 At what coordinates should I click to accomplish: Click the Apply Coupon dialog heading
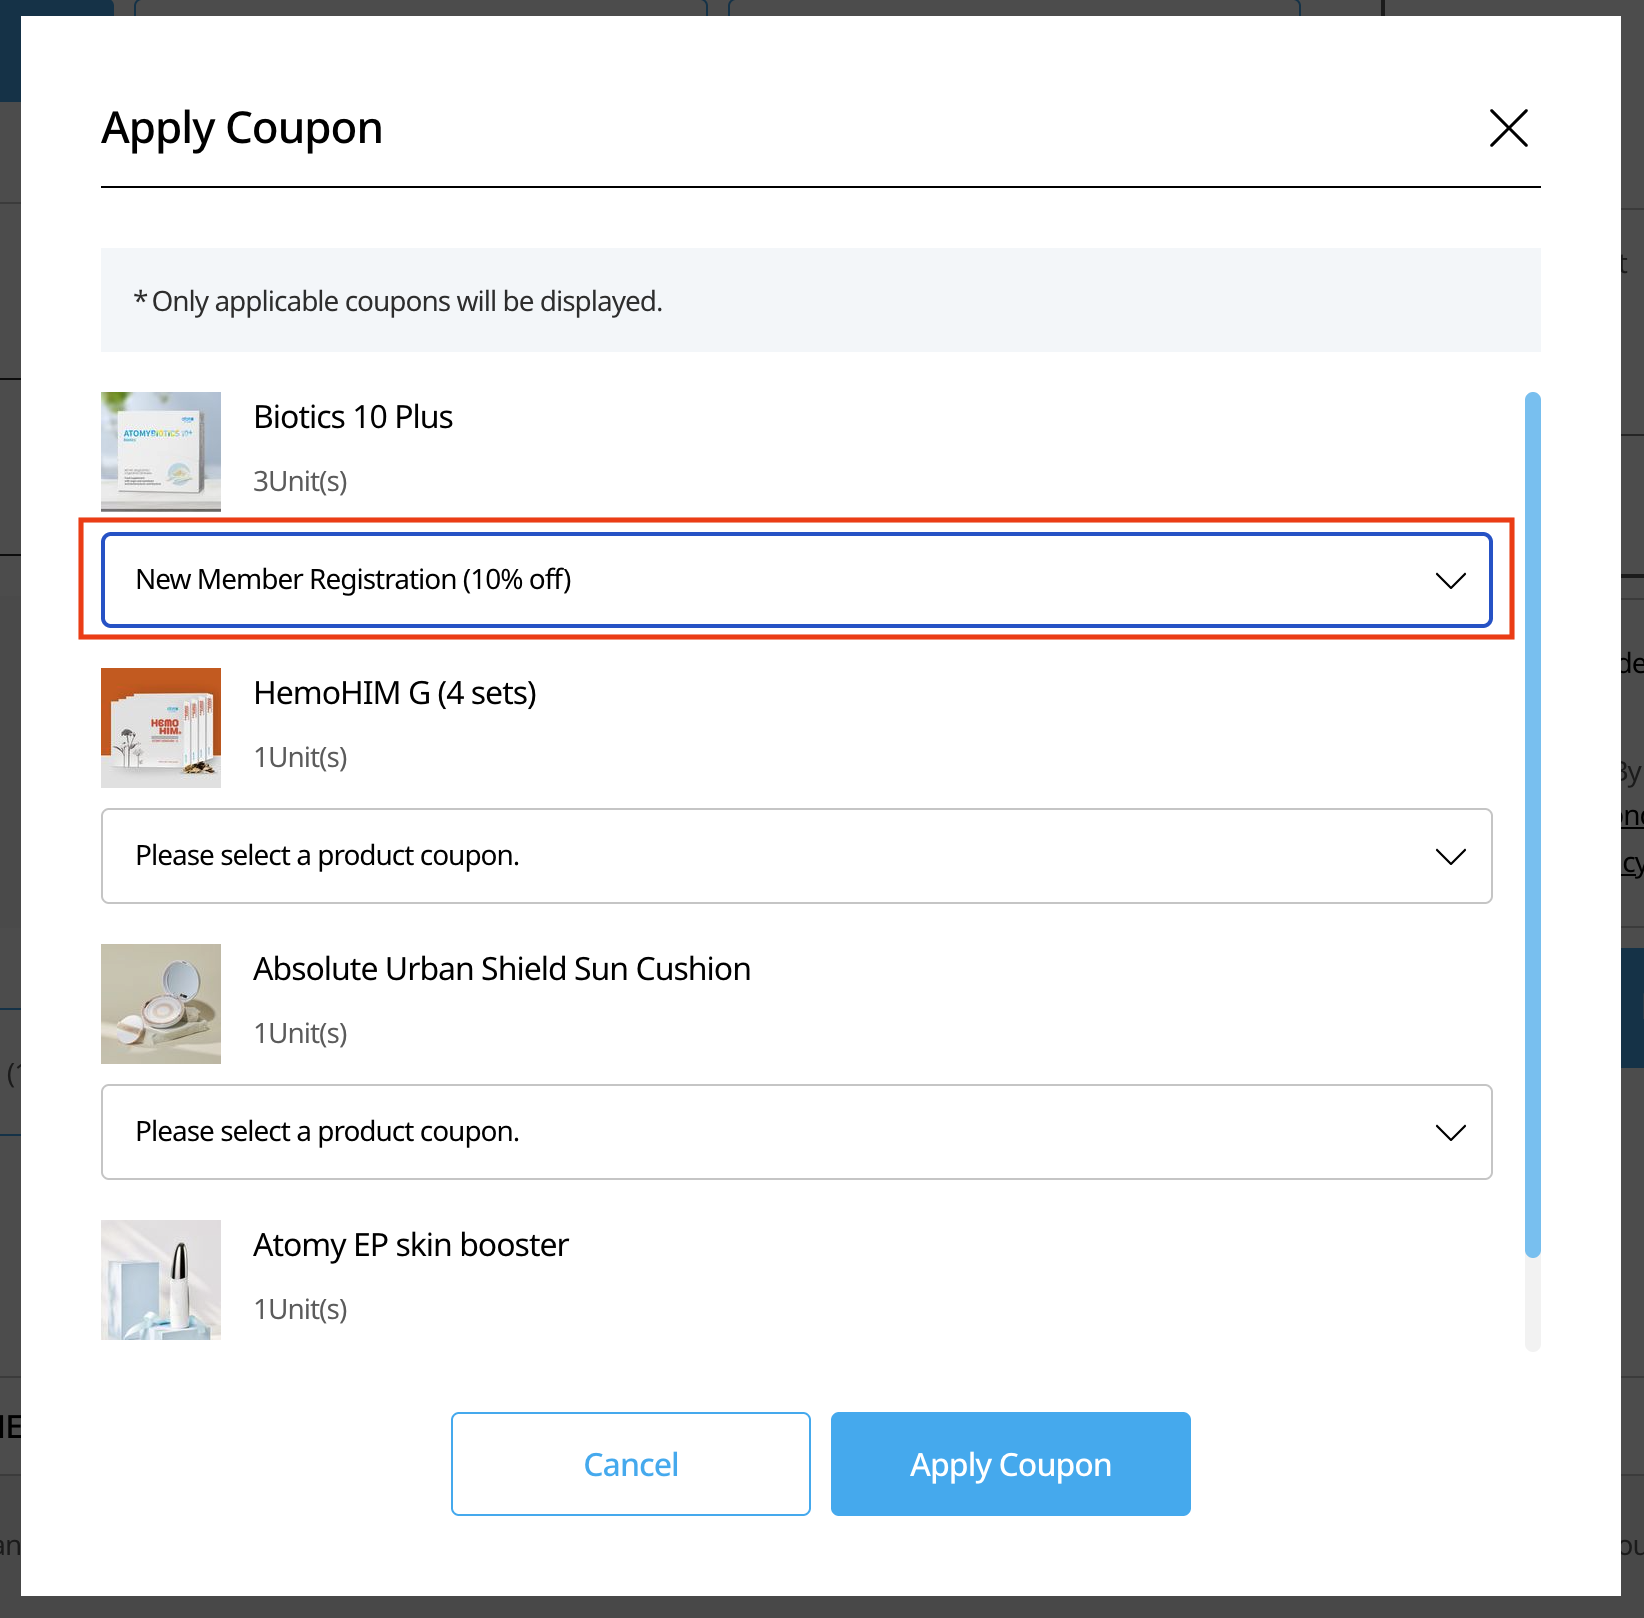click(x=242, y=128)
